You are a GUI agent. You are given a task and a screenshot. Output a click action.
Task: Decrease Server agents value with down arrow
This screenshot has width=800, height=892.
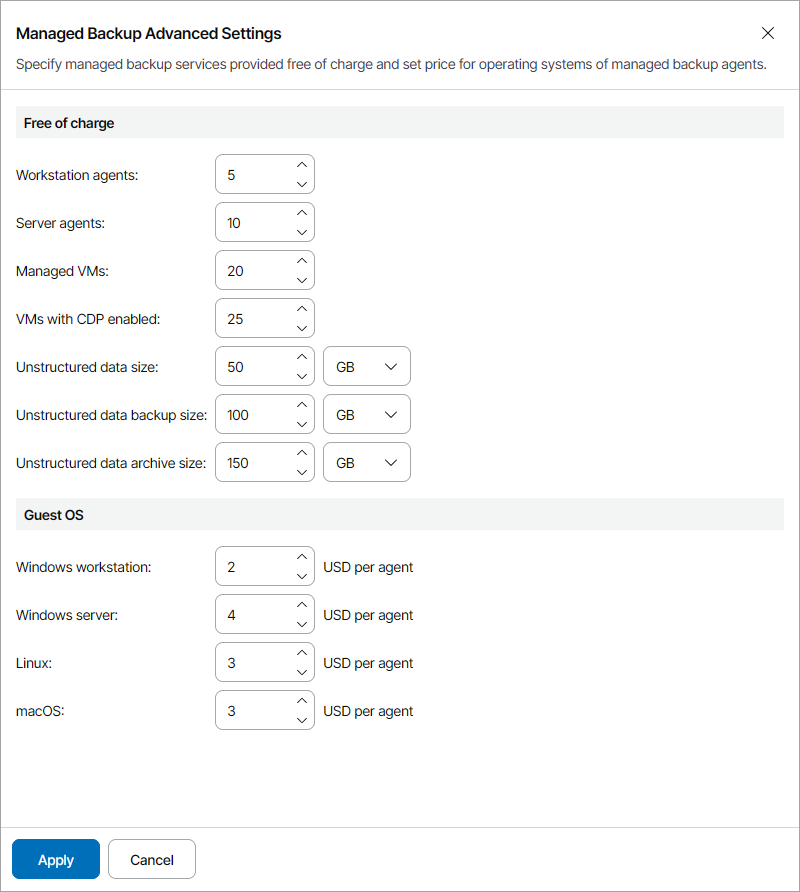tap(302, 232)
